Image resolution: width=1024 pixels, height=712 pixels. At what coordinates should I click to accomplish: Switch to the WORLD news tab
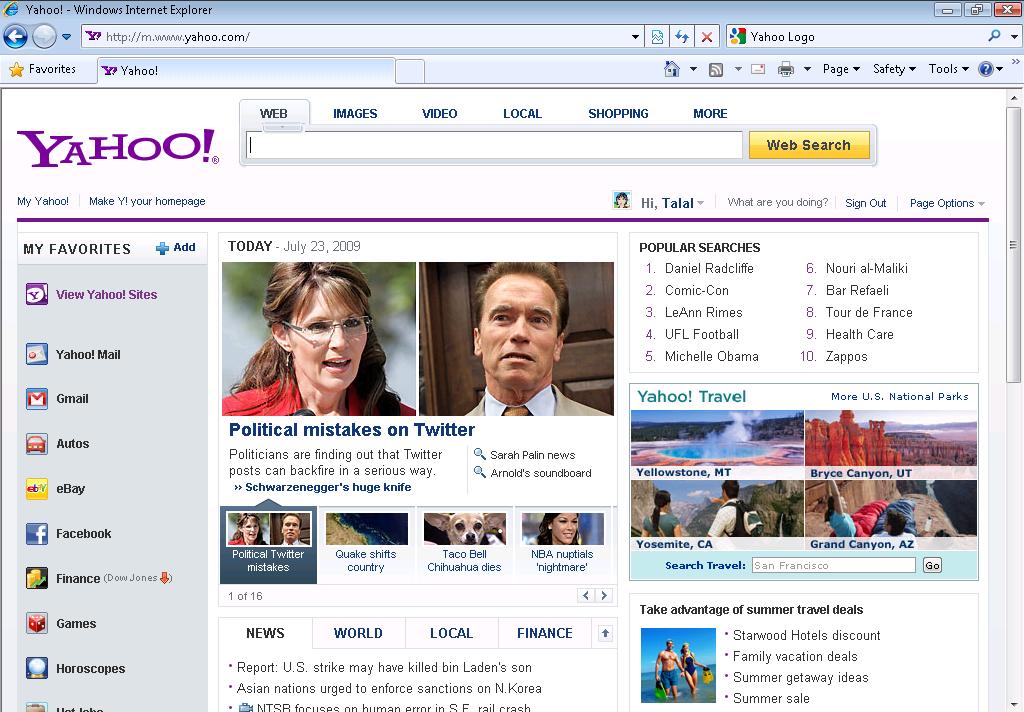coord(358,633)
